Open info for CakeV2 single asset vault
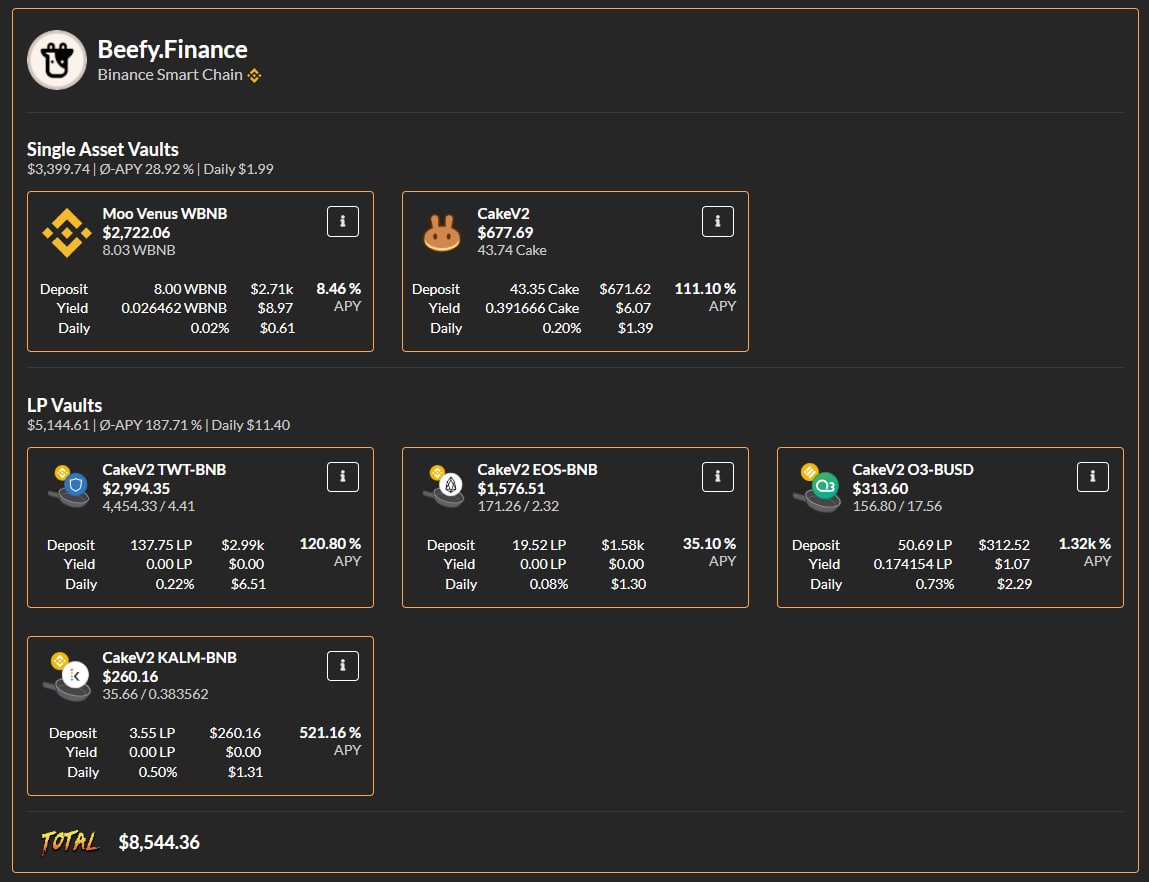This screenshot has height=882, width=1149. (718, 221)
